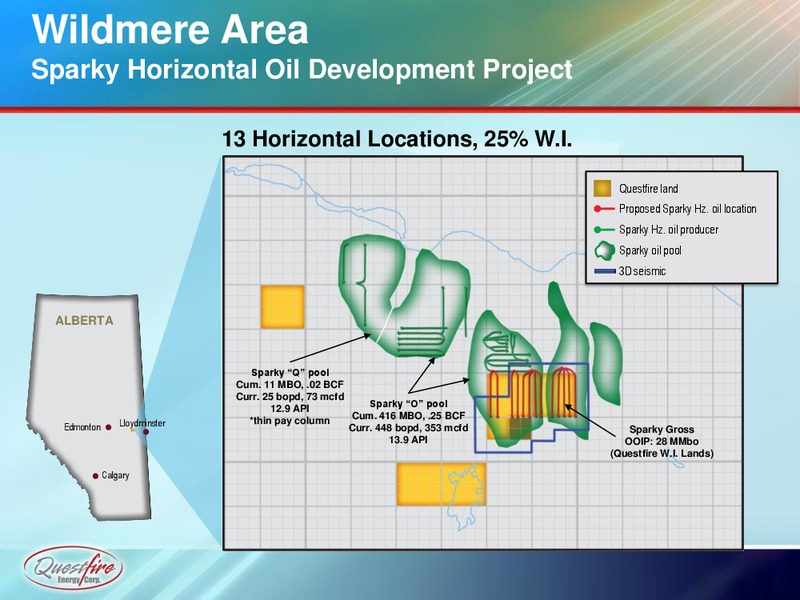Click the Sparky oil pool legend symbol
Image resolution: width=800 pixels, height=600 pixels.
click(x=605, y=251)
